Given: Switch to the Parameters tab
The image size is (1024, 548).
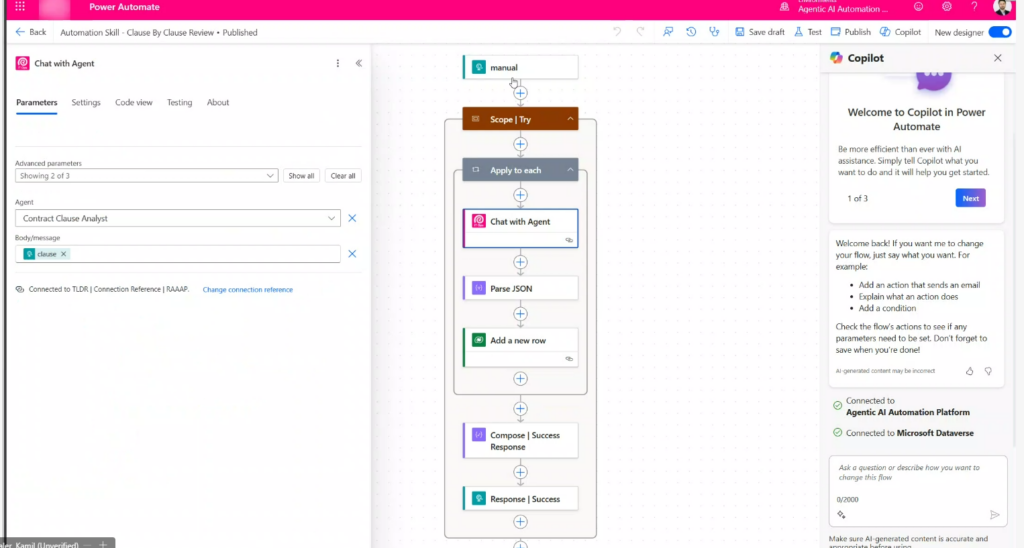Looking at the screenshot, I should coord(37,103).
